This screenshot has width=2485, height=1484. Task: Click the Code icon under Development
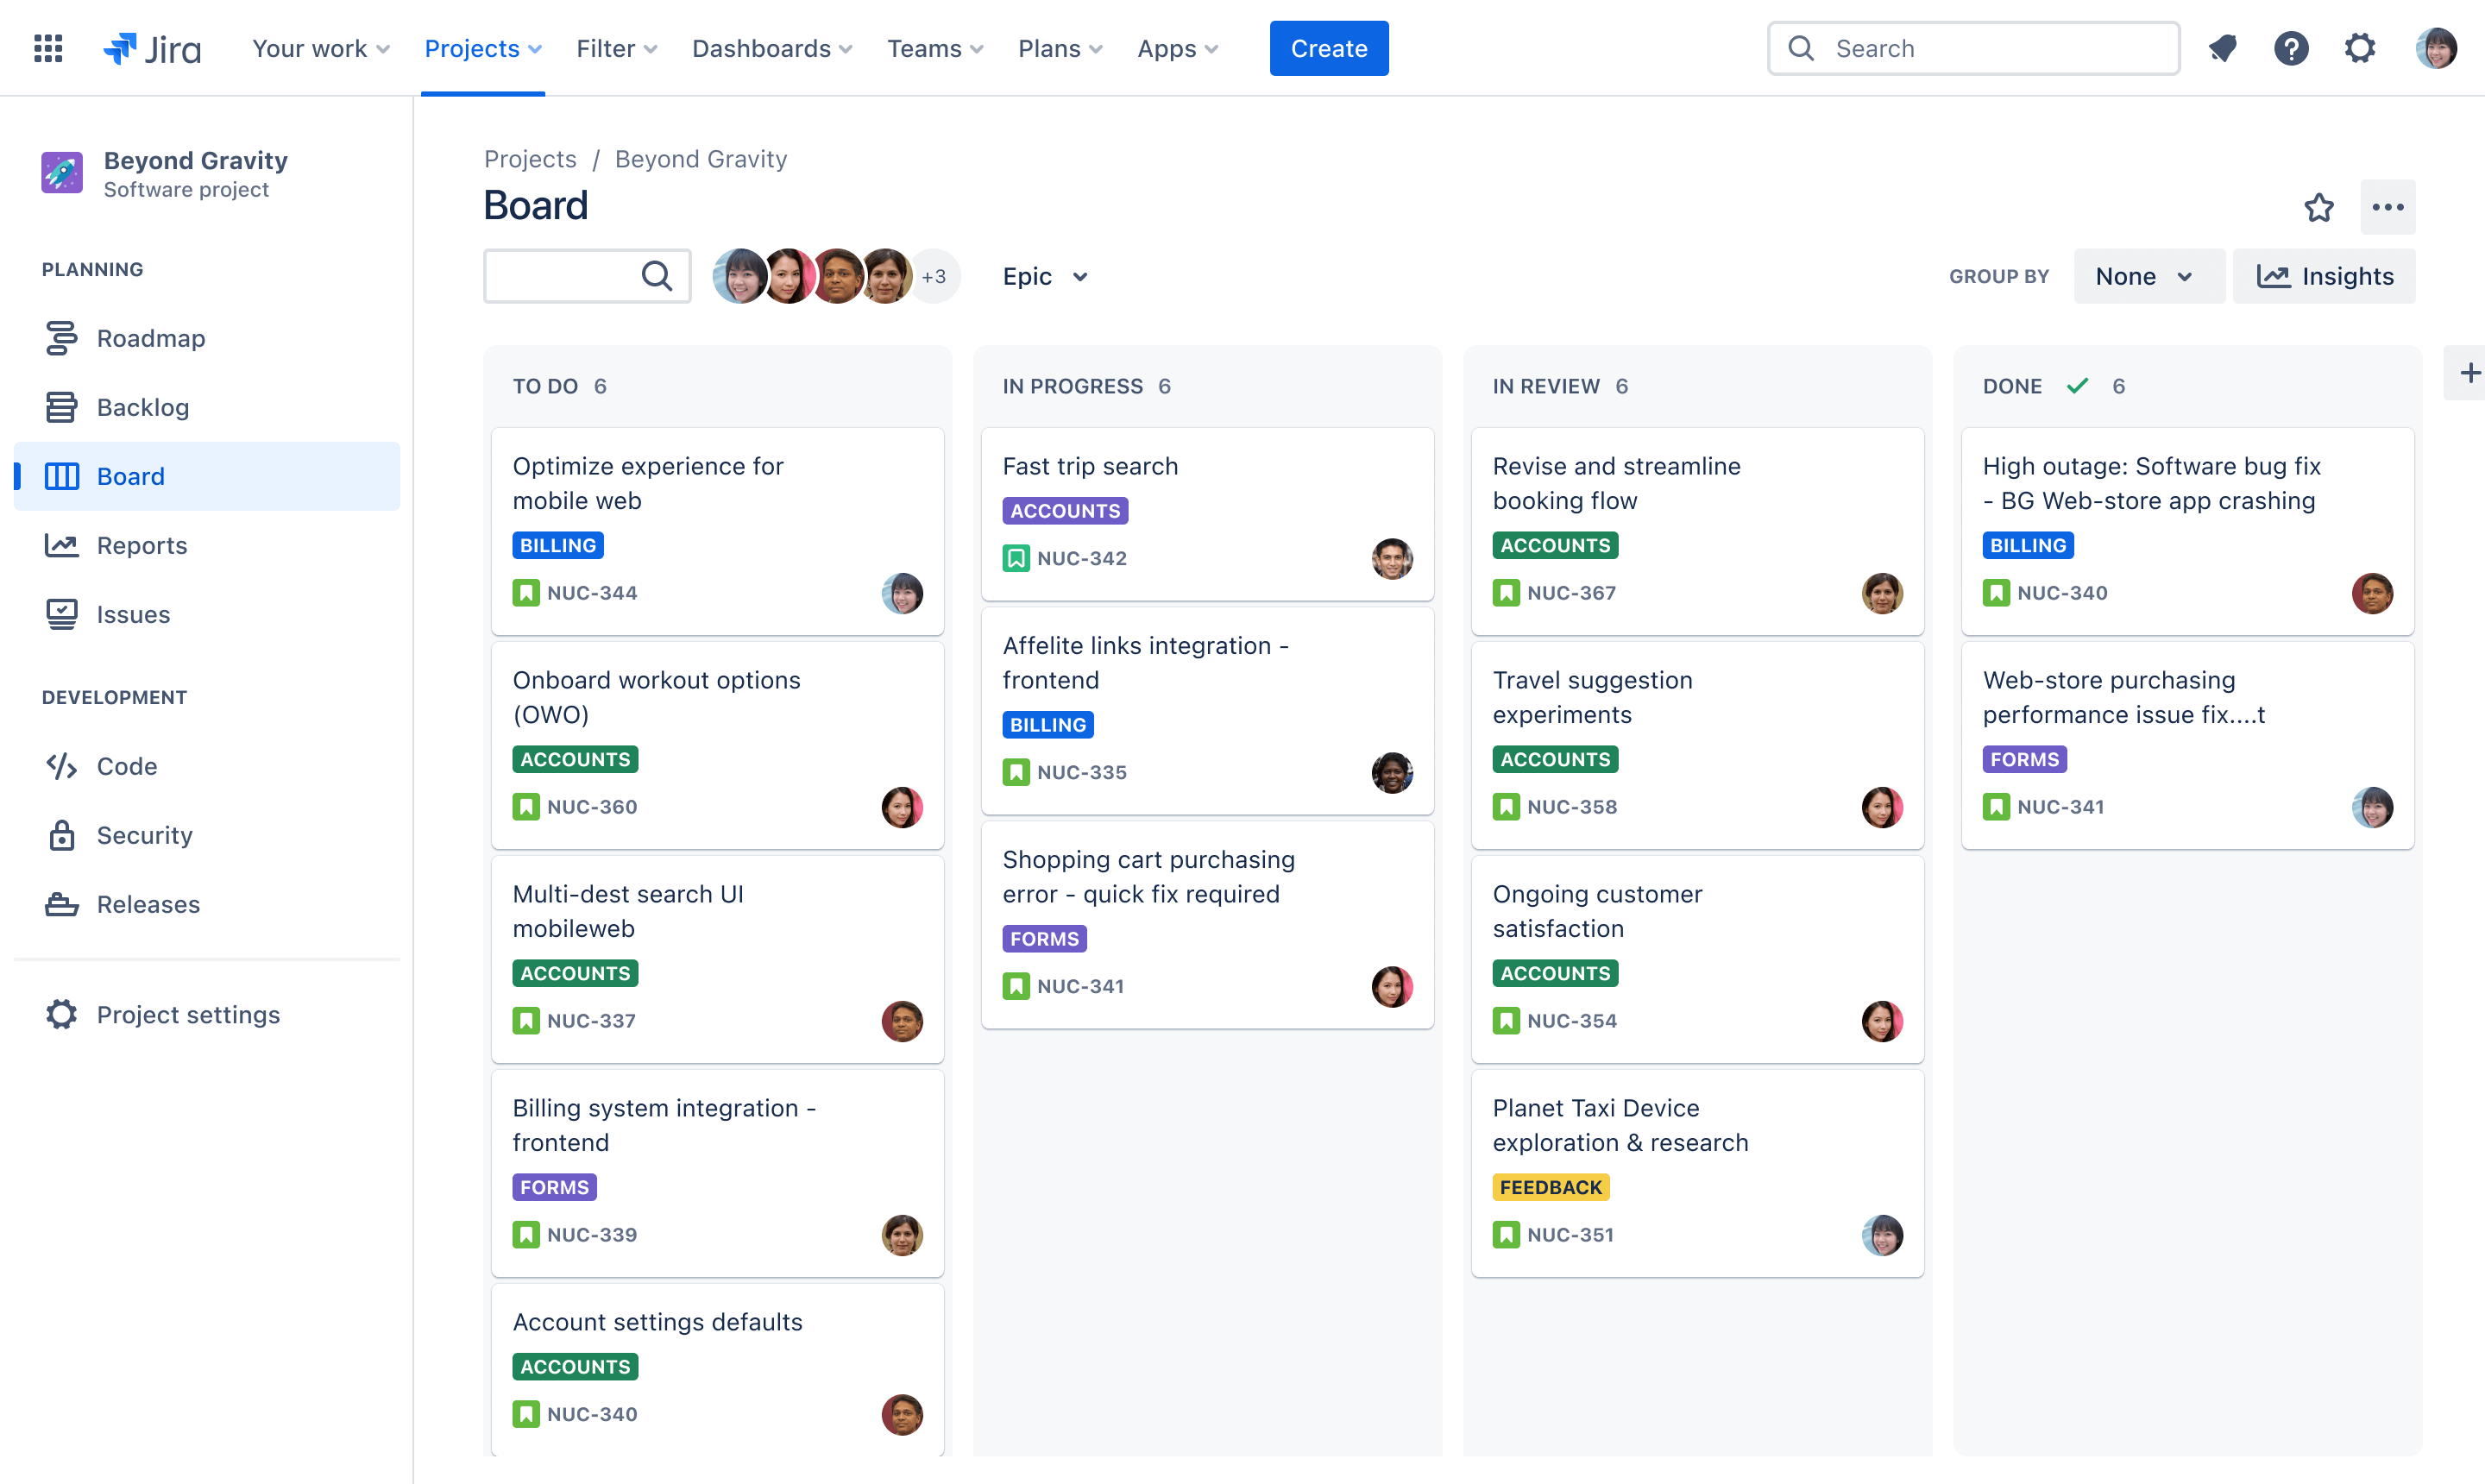62,765
